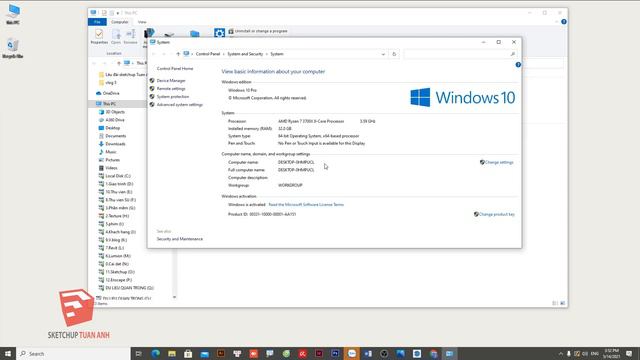Open Mail app from taskbar
This screenshot has height=360, width=640.
pos(204,353)
